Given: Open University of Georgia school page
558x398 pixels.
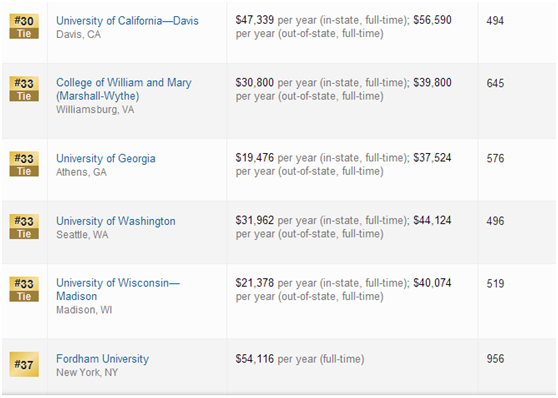Looking at the screenshot, I should coord(106,158).
